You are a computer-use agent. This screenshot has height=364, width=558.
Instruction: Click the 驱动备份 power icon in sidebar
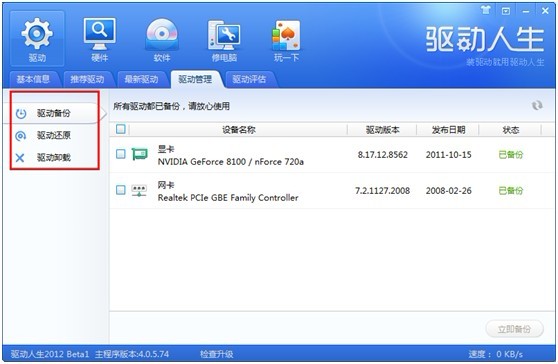pos(21,114)
